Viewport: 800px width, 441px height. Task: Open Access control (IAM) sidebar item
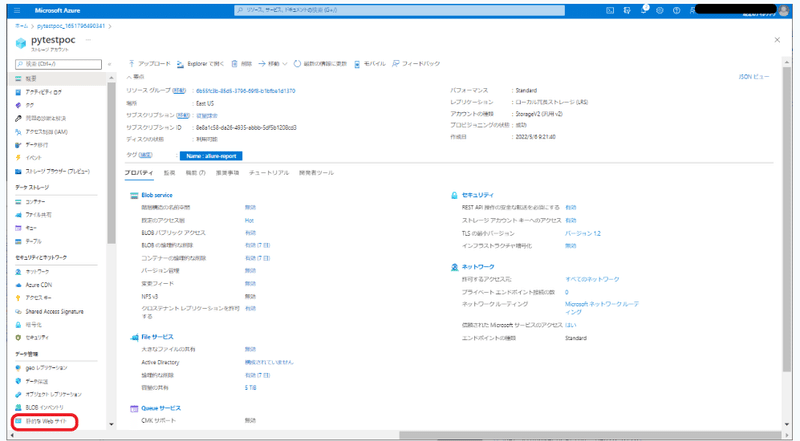pyautogui.click(x=46, y=132)
